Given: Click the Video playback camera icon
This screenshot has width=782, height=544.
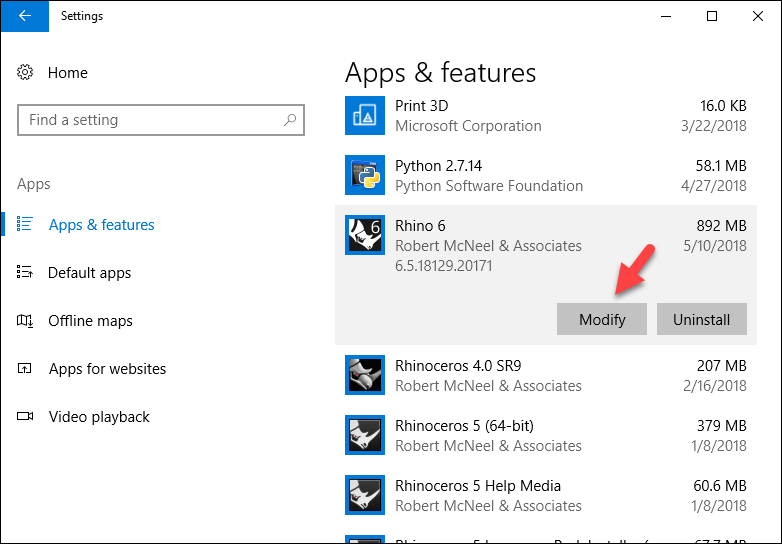Looking at the screenshot, I should (25, 416).
